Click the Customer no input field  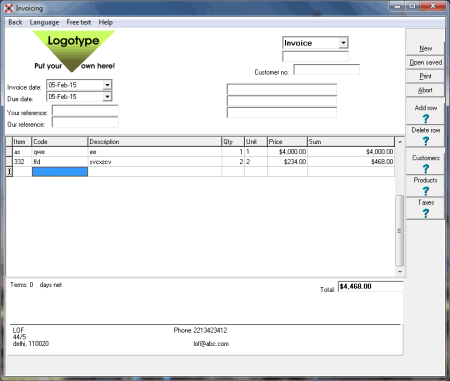327,70
